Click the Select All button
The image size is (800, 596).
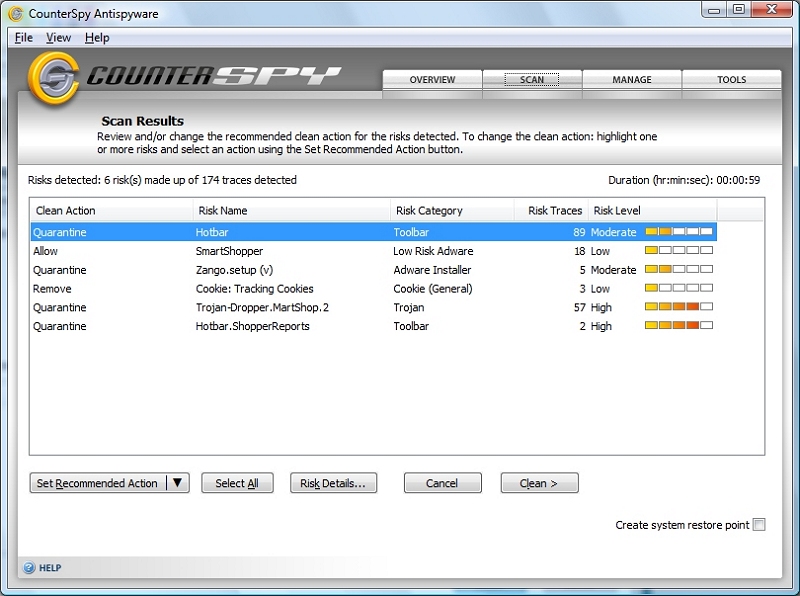coord(237,483)
